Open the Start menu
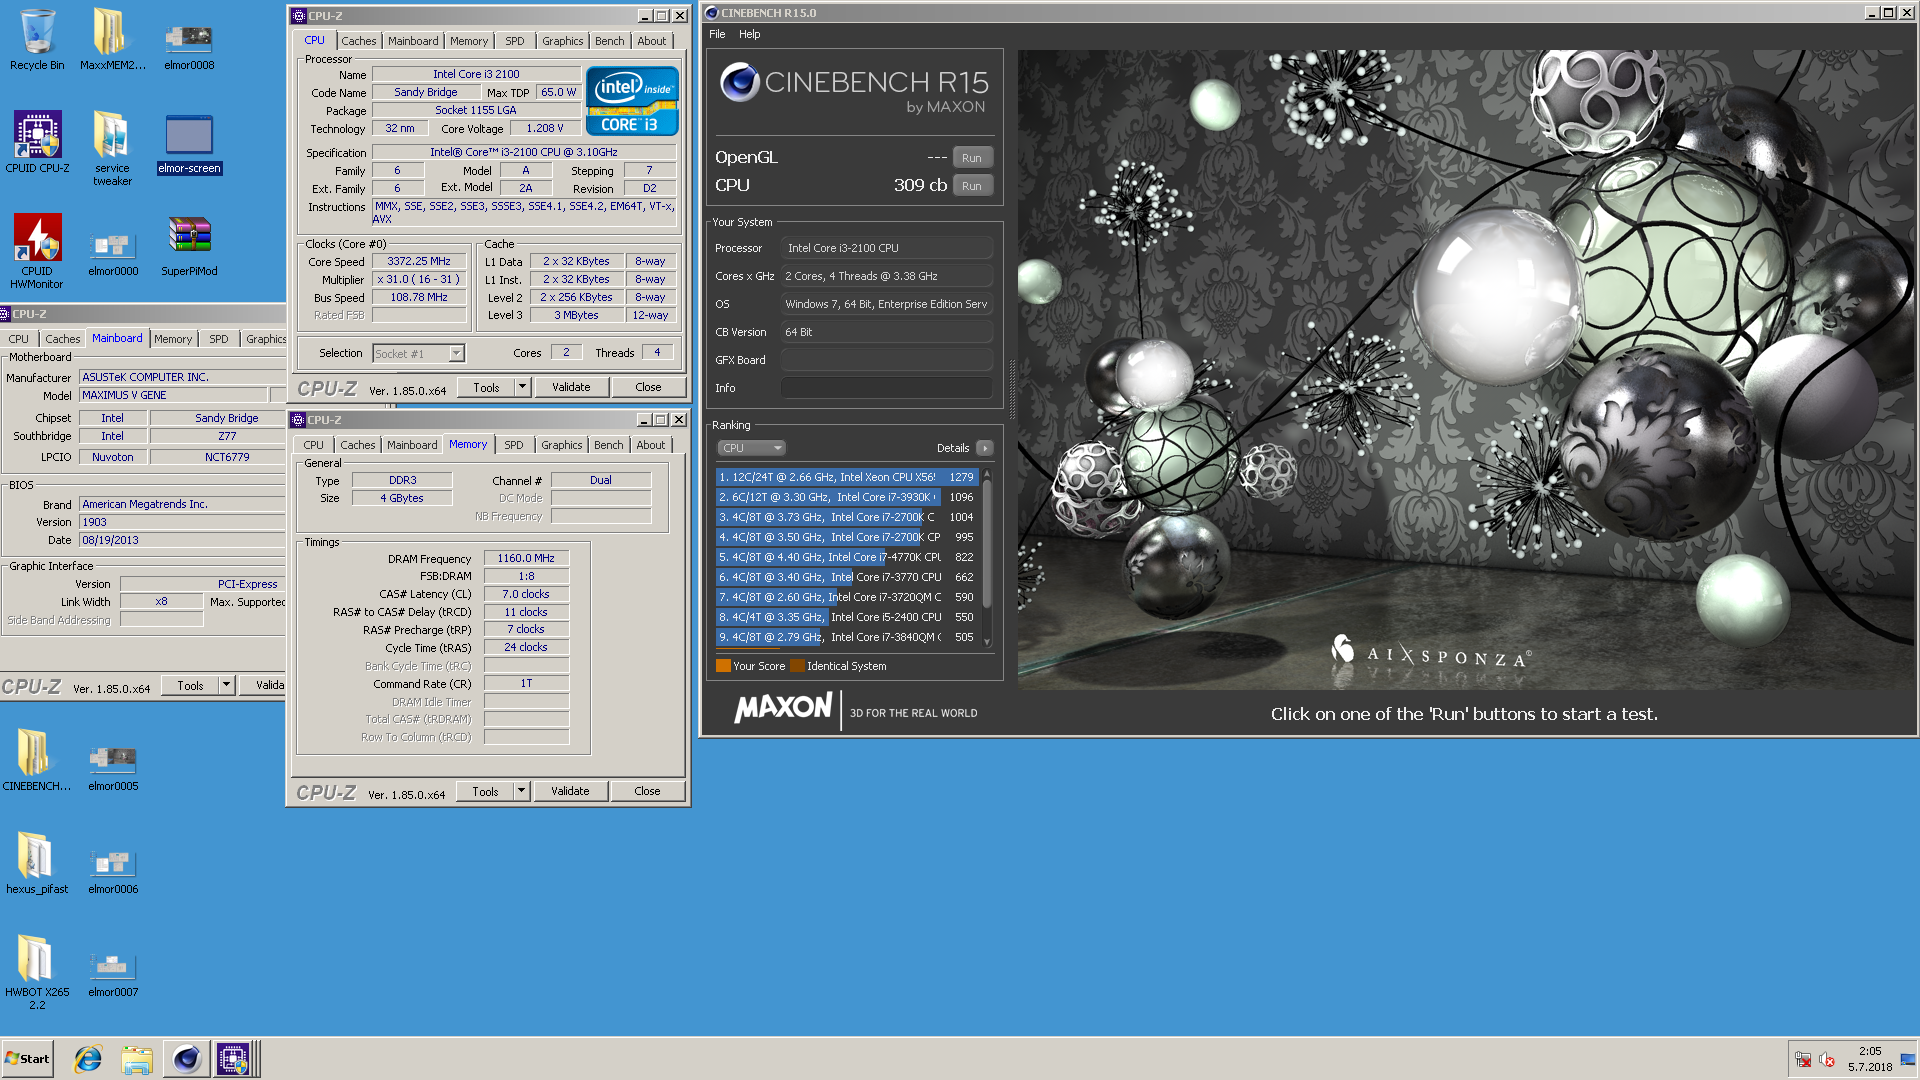The width and height of the screenshot is (1920, 1080). (28, 1059)
